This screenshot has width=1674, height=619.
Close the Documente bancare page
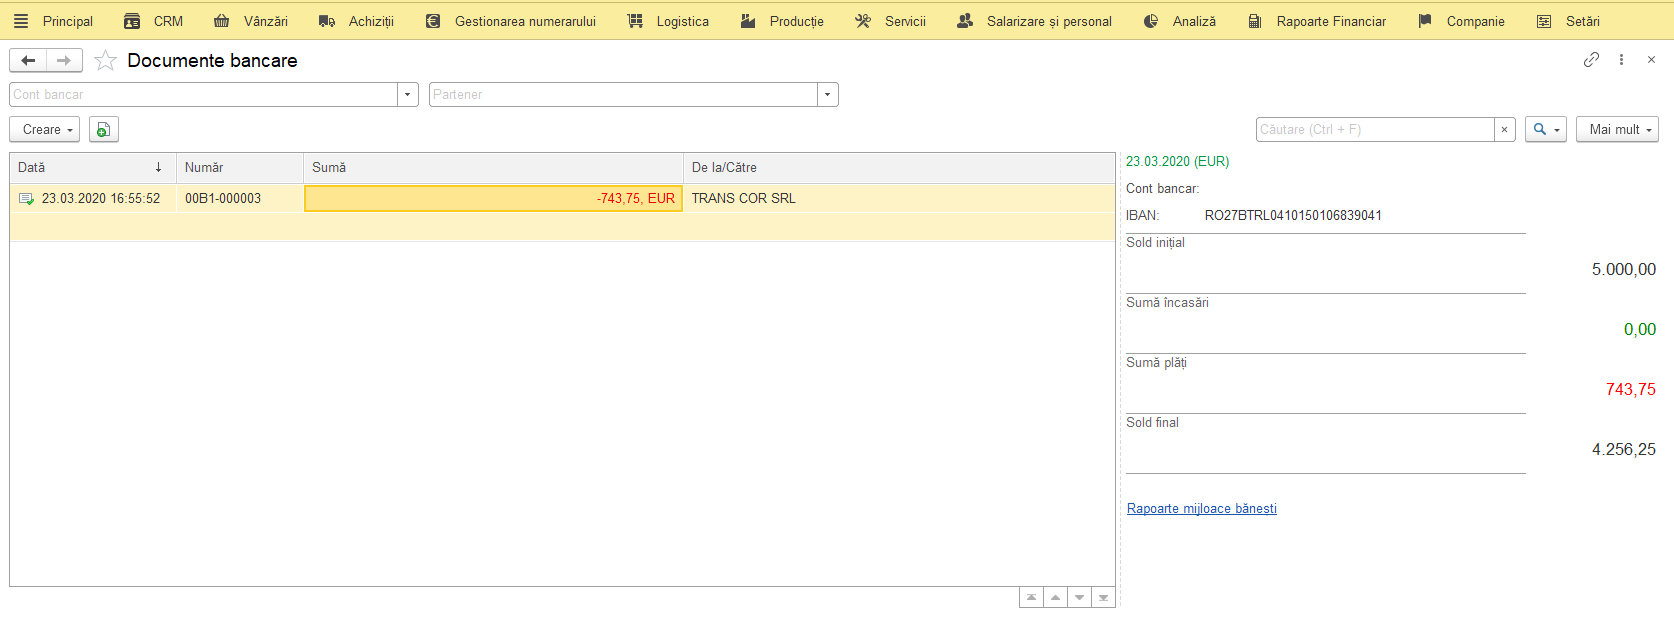tap(1651, 60)
